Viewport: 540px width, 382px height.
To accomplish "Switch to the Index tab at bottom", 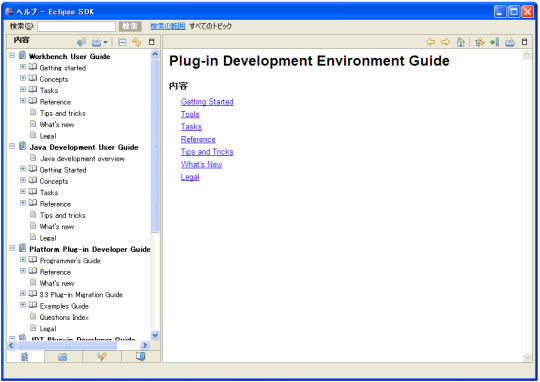I will point(63,357).
